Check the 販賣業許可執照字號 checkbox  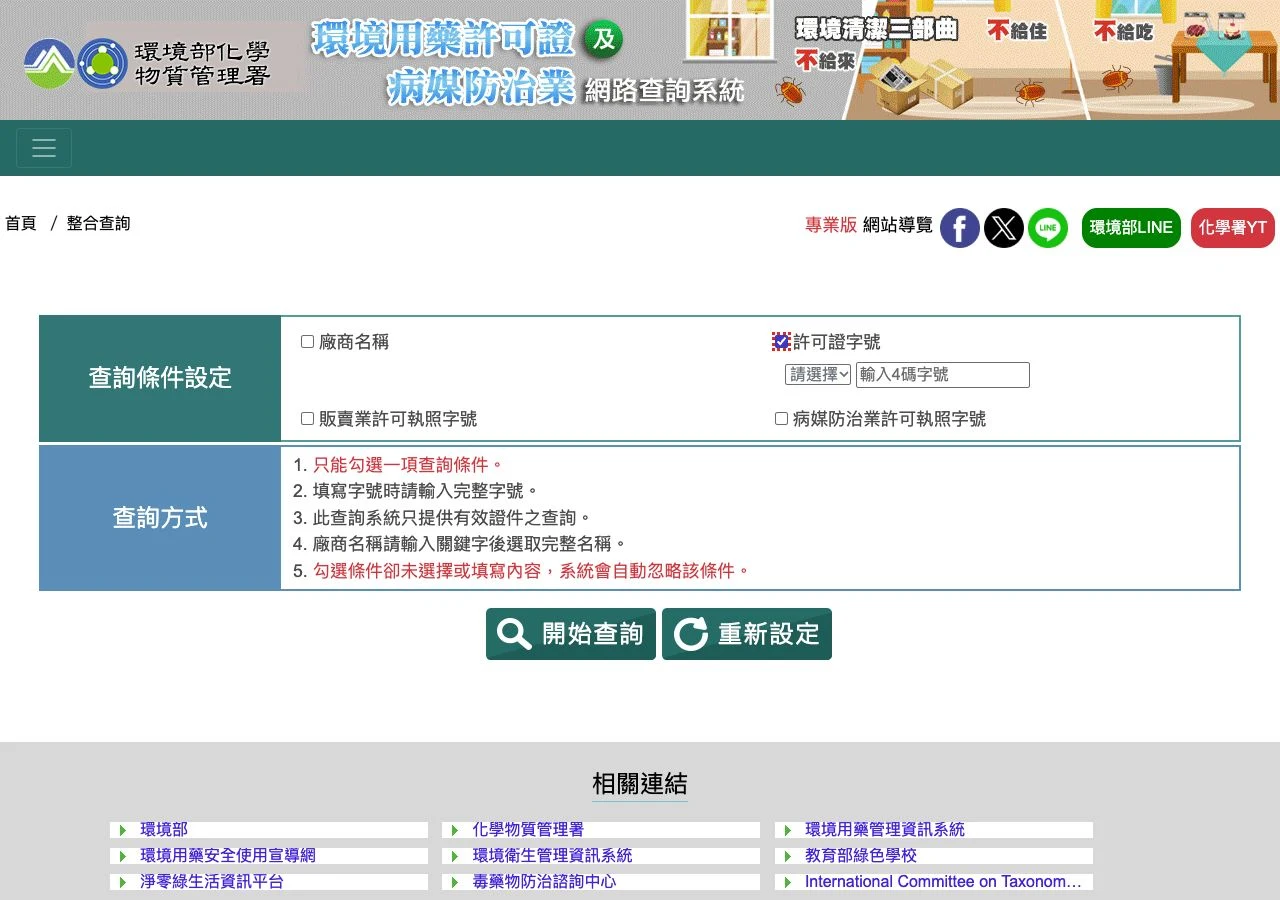tap(308, 419)
